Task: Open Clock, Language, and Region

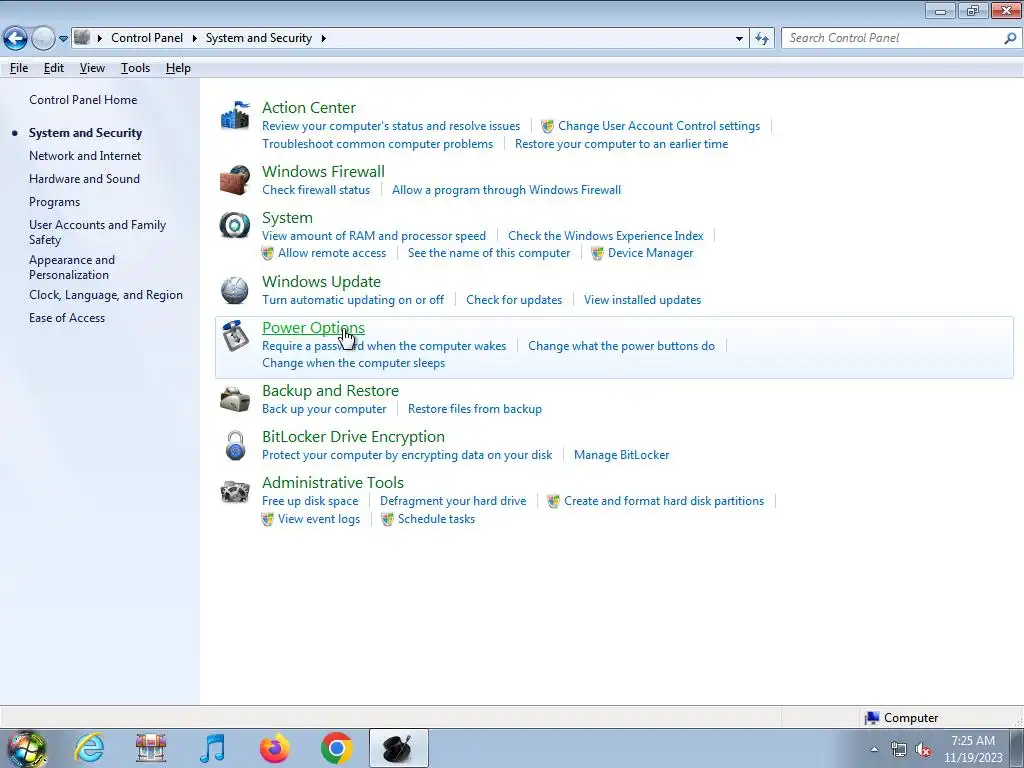Action: tap(106, 295)
